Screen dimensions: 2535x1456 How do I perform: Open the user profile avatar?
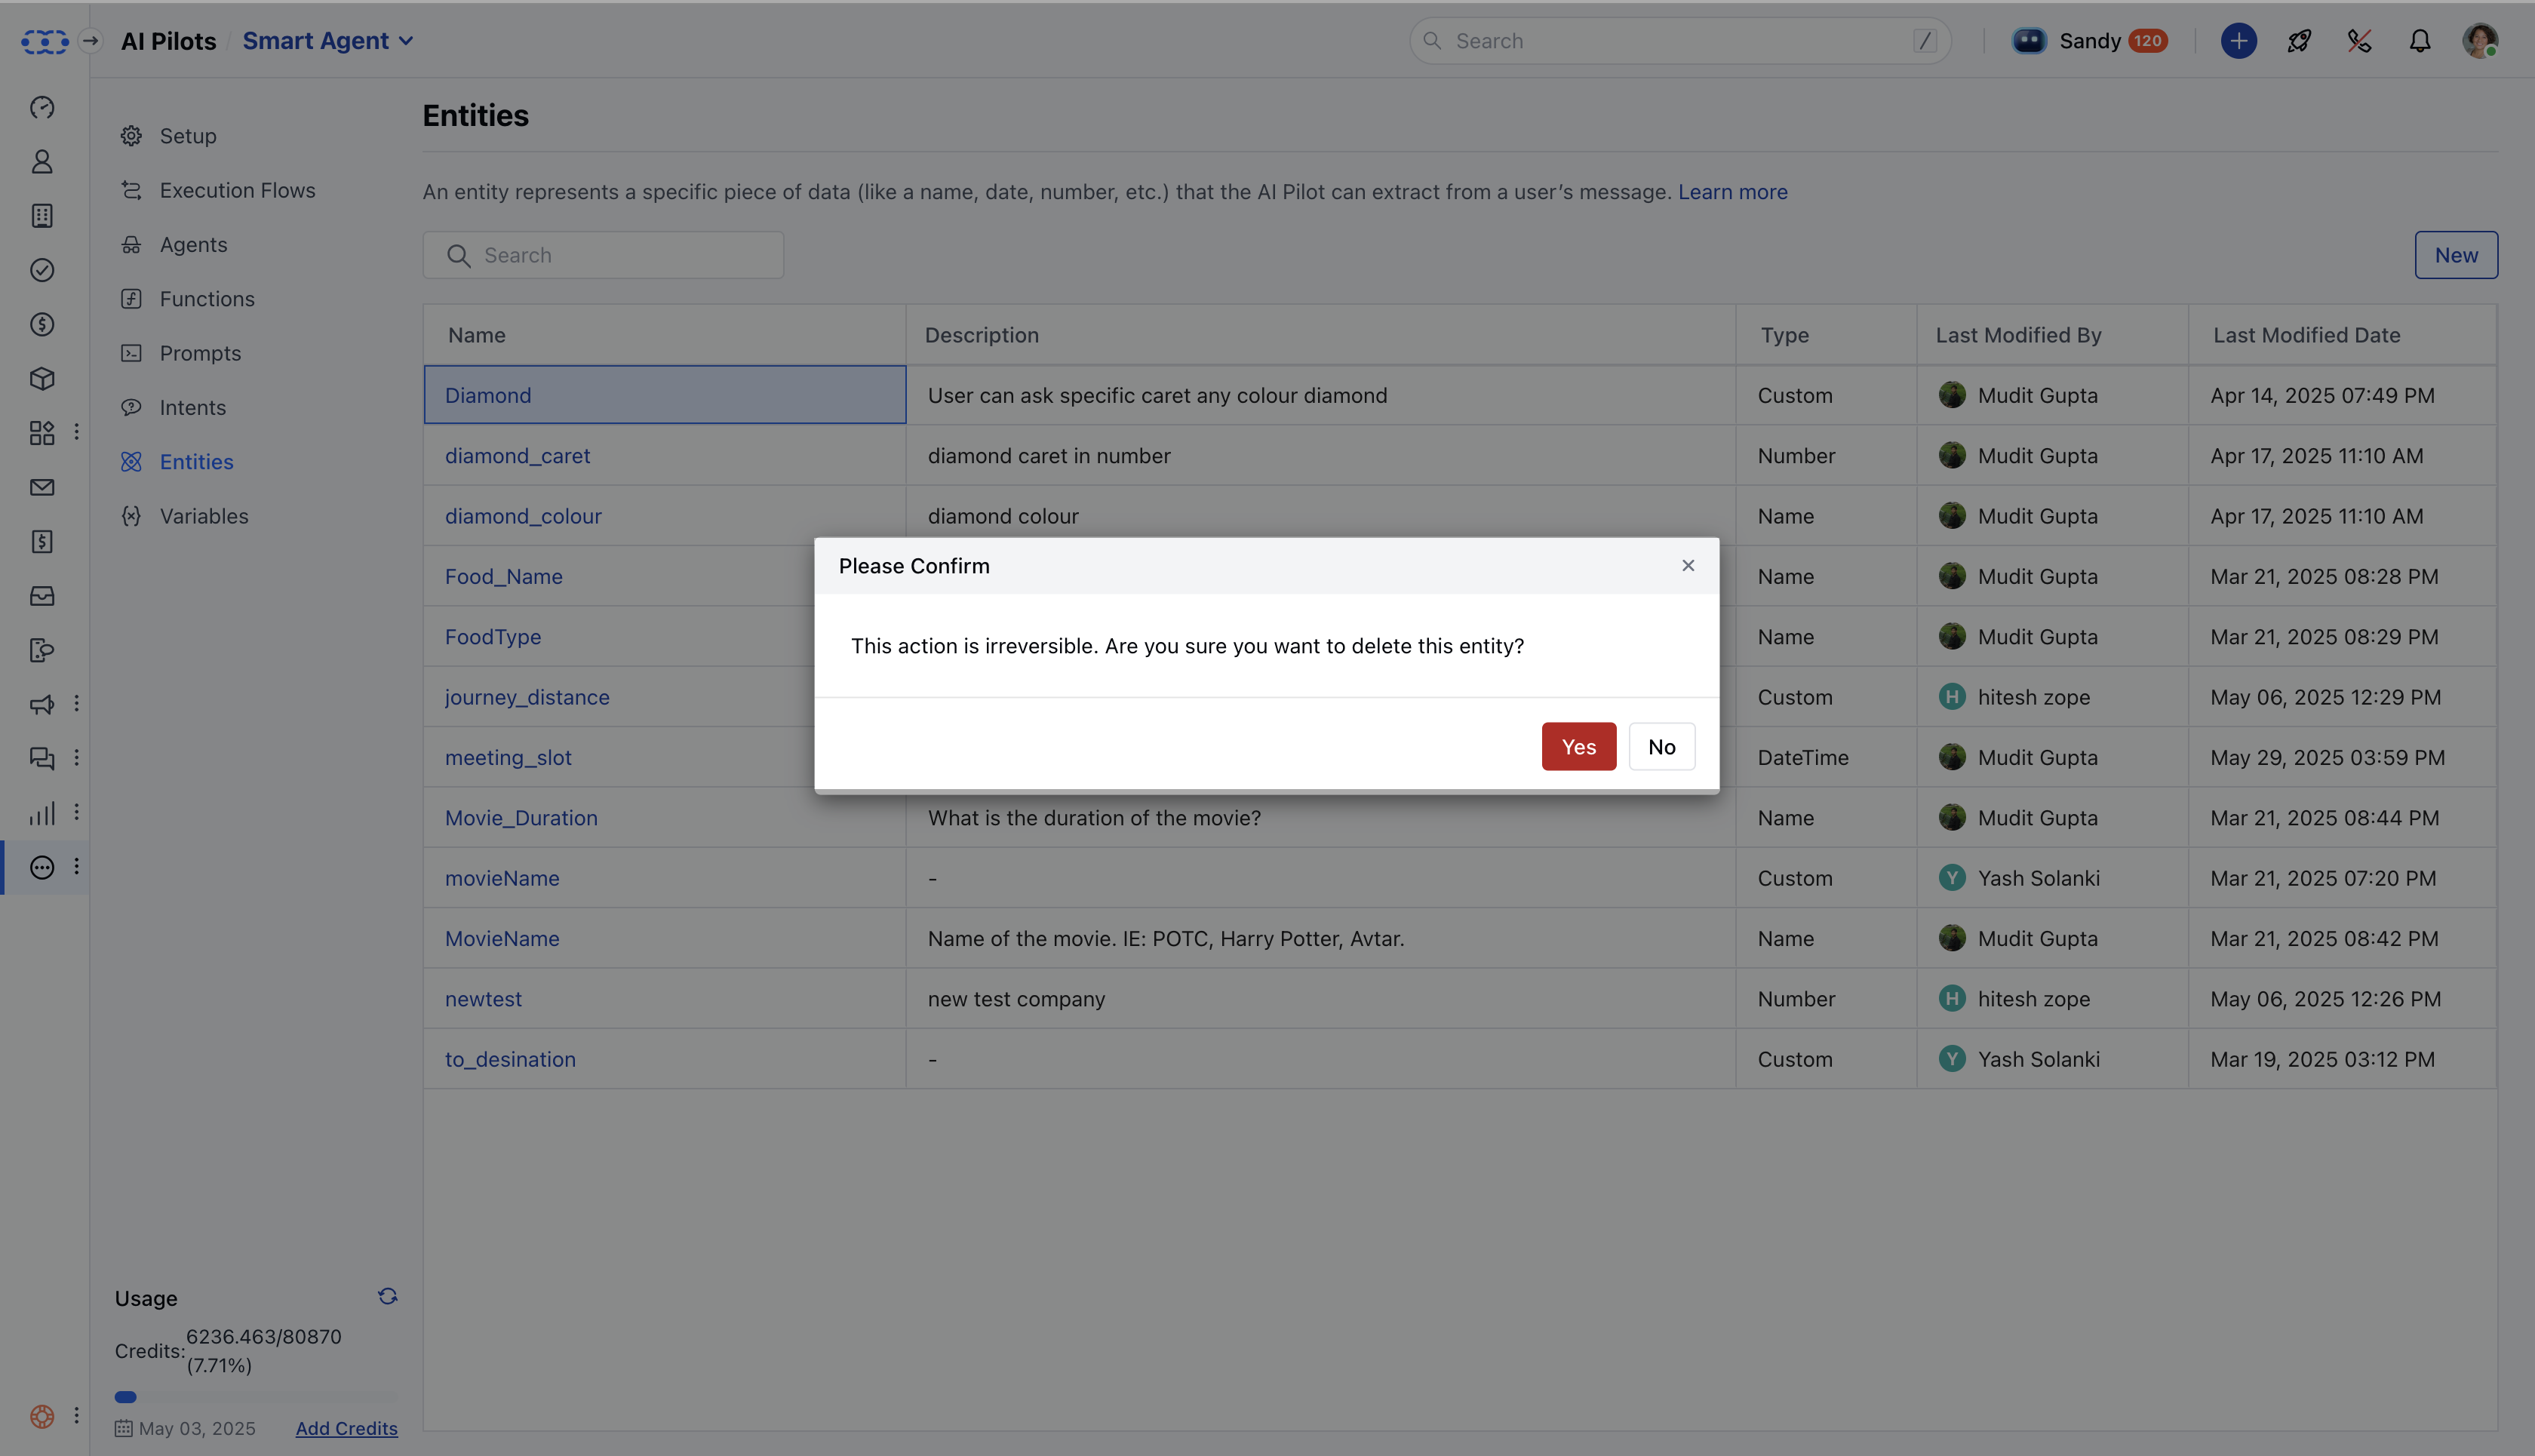pos(2480,41)
